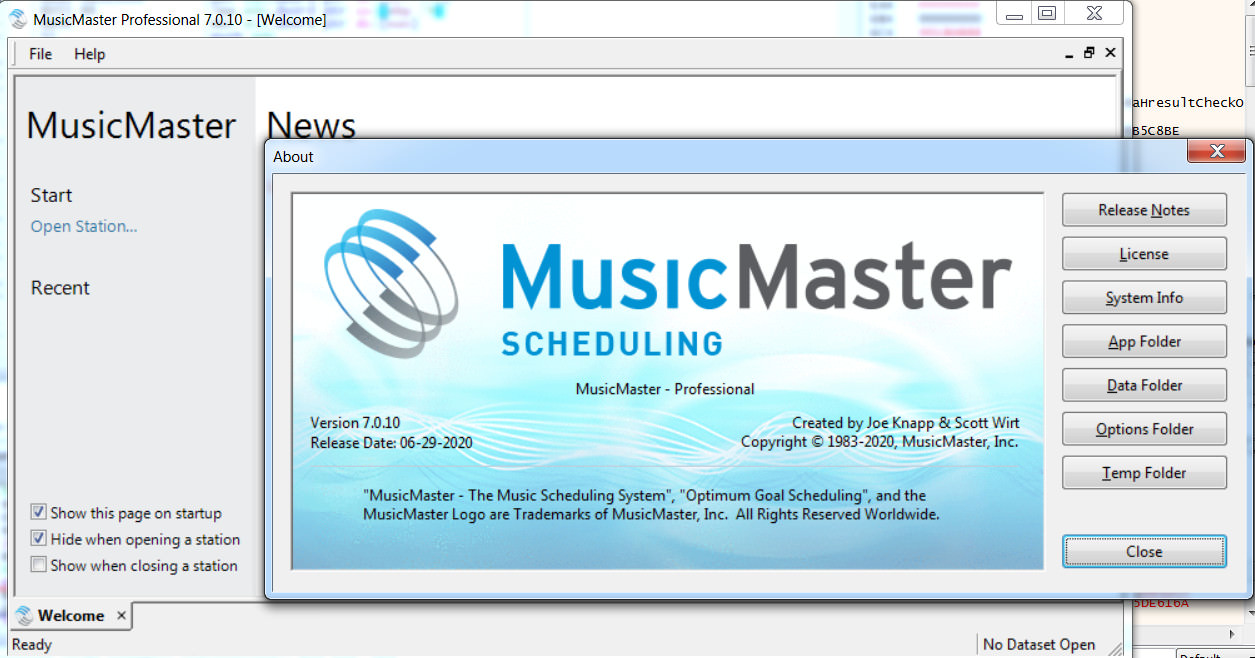Open the Options Folder
Viewport: 1255px width, 658px height.
[1144, 429]
